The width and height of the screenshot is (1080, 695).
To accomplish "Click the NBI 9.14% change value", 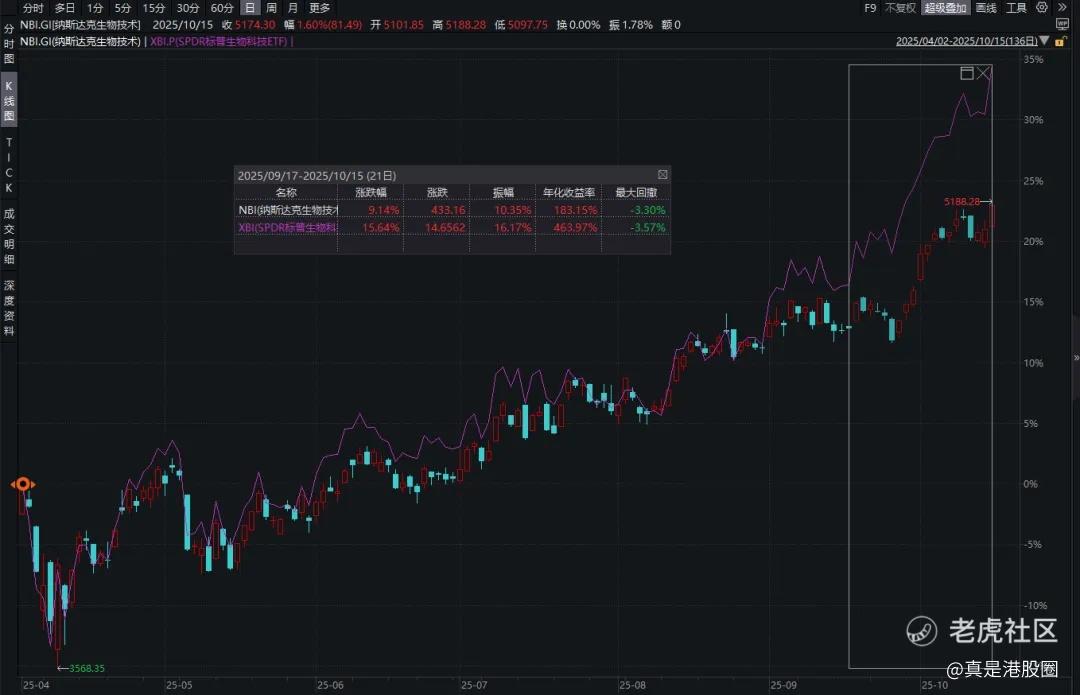I will [x=384, y=209].
